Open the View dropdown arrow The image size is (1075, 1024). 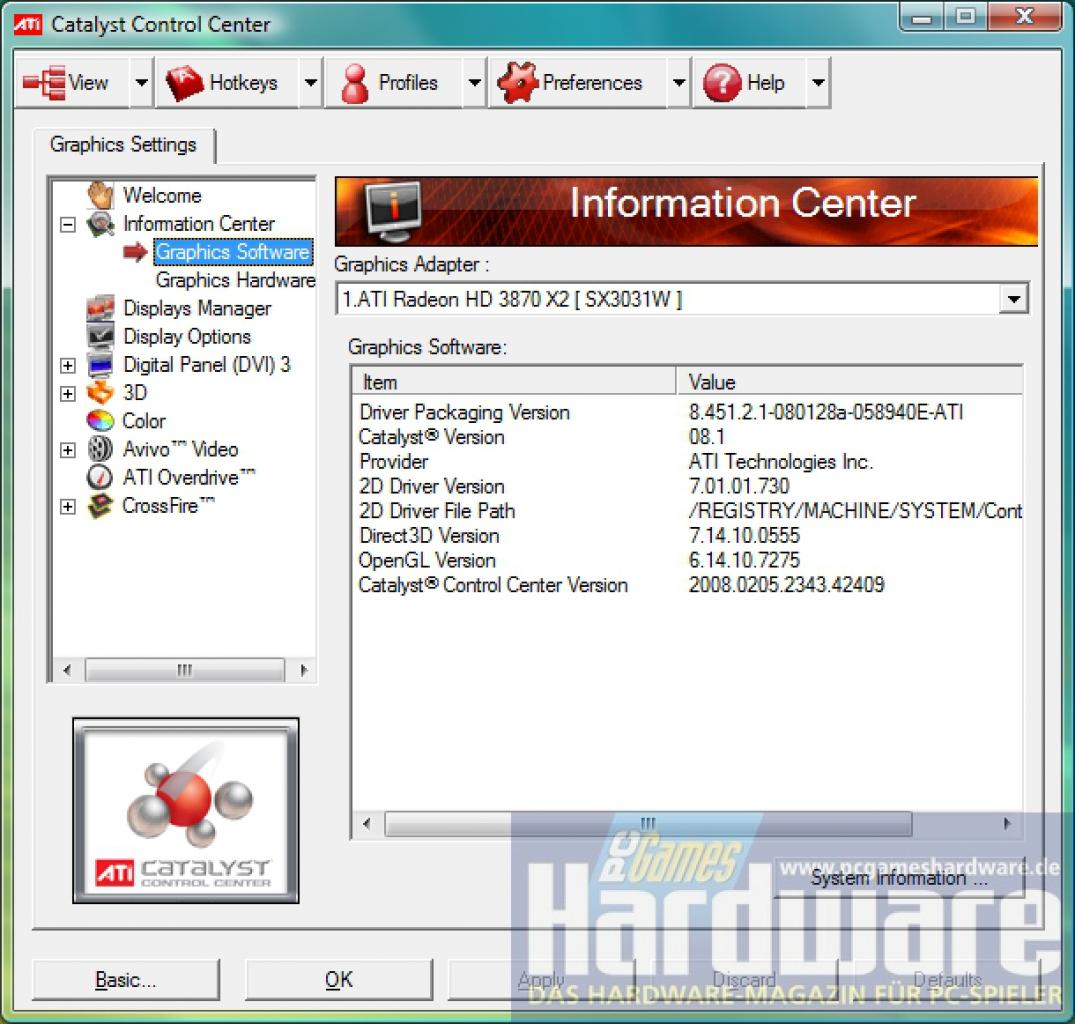click(141, 83)
